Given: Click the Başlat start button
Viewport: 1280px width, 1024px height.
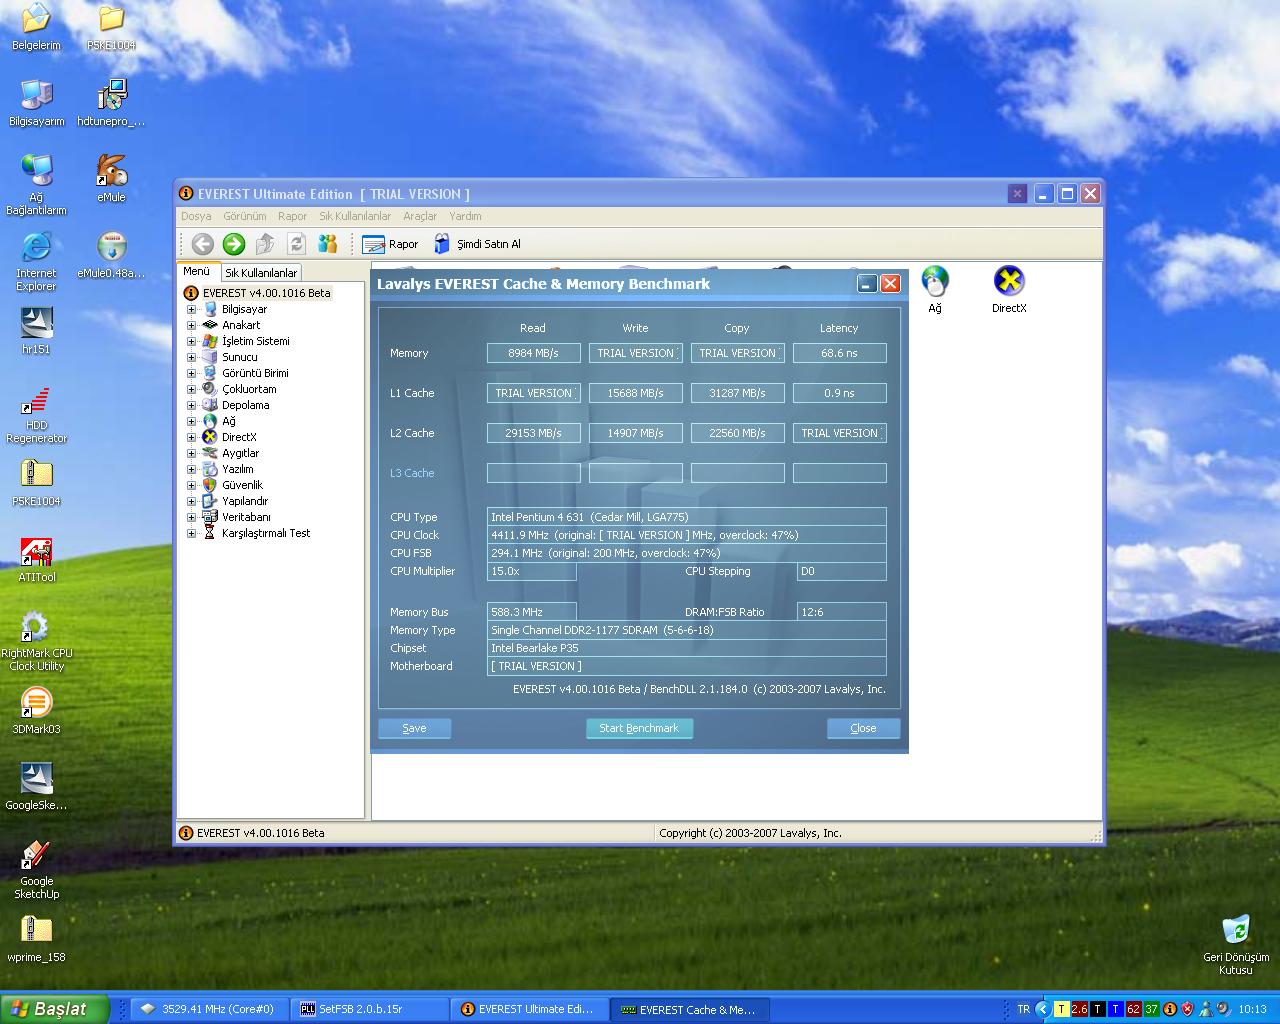Looking at the screenshot, I should pos(55,1009).
